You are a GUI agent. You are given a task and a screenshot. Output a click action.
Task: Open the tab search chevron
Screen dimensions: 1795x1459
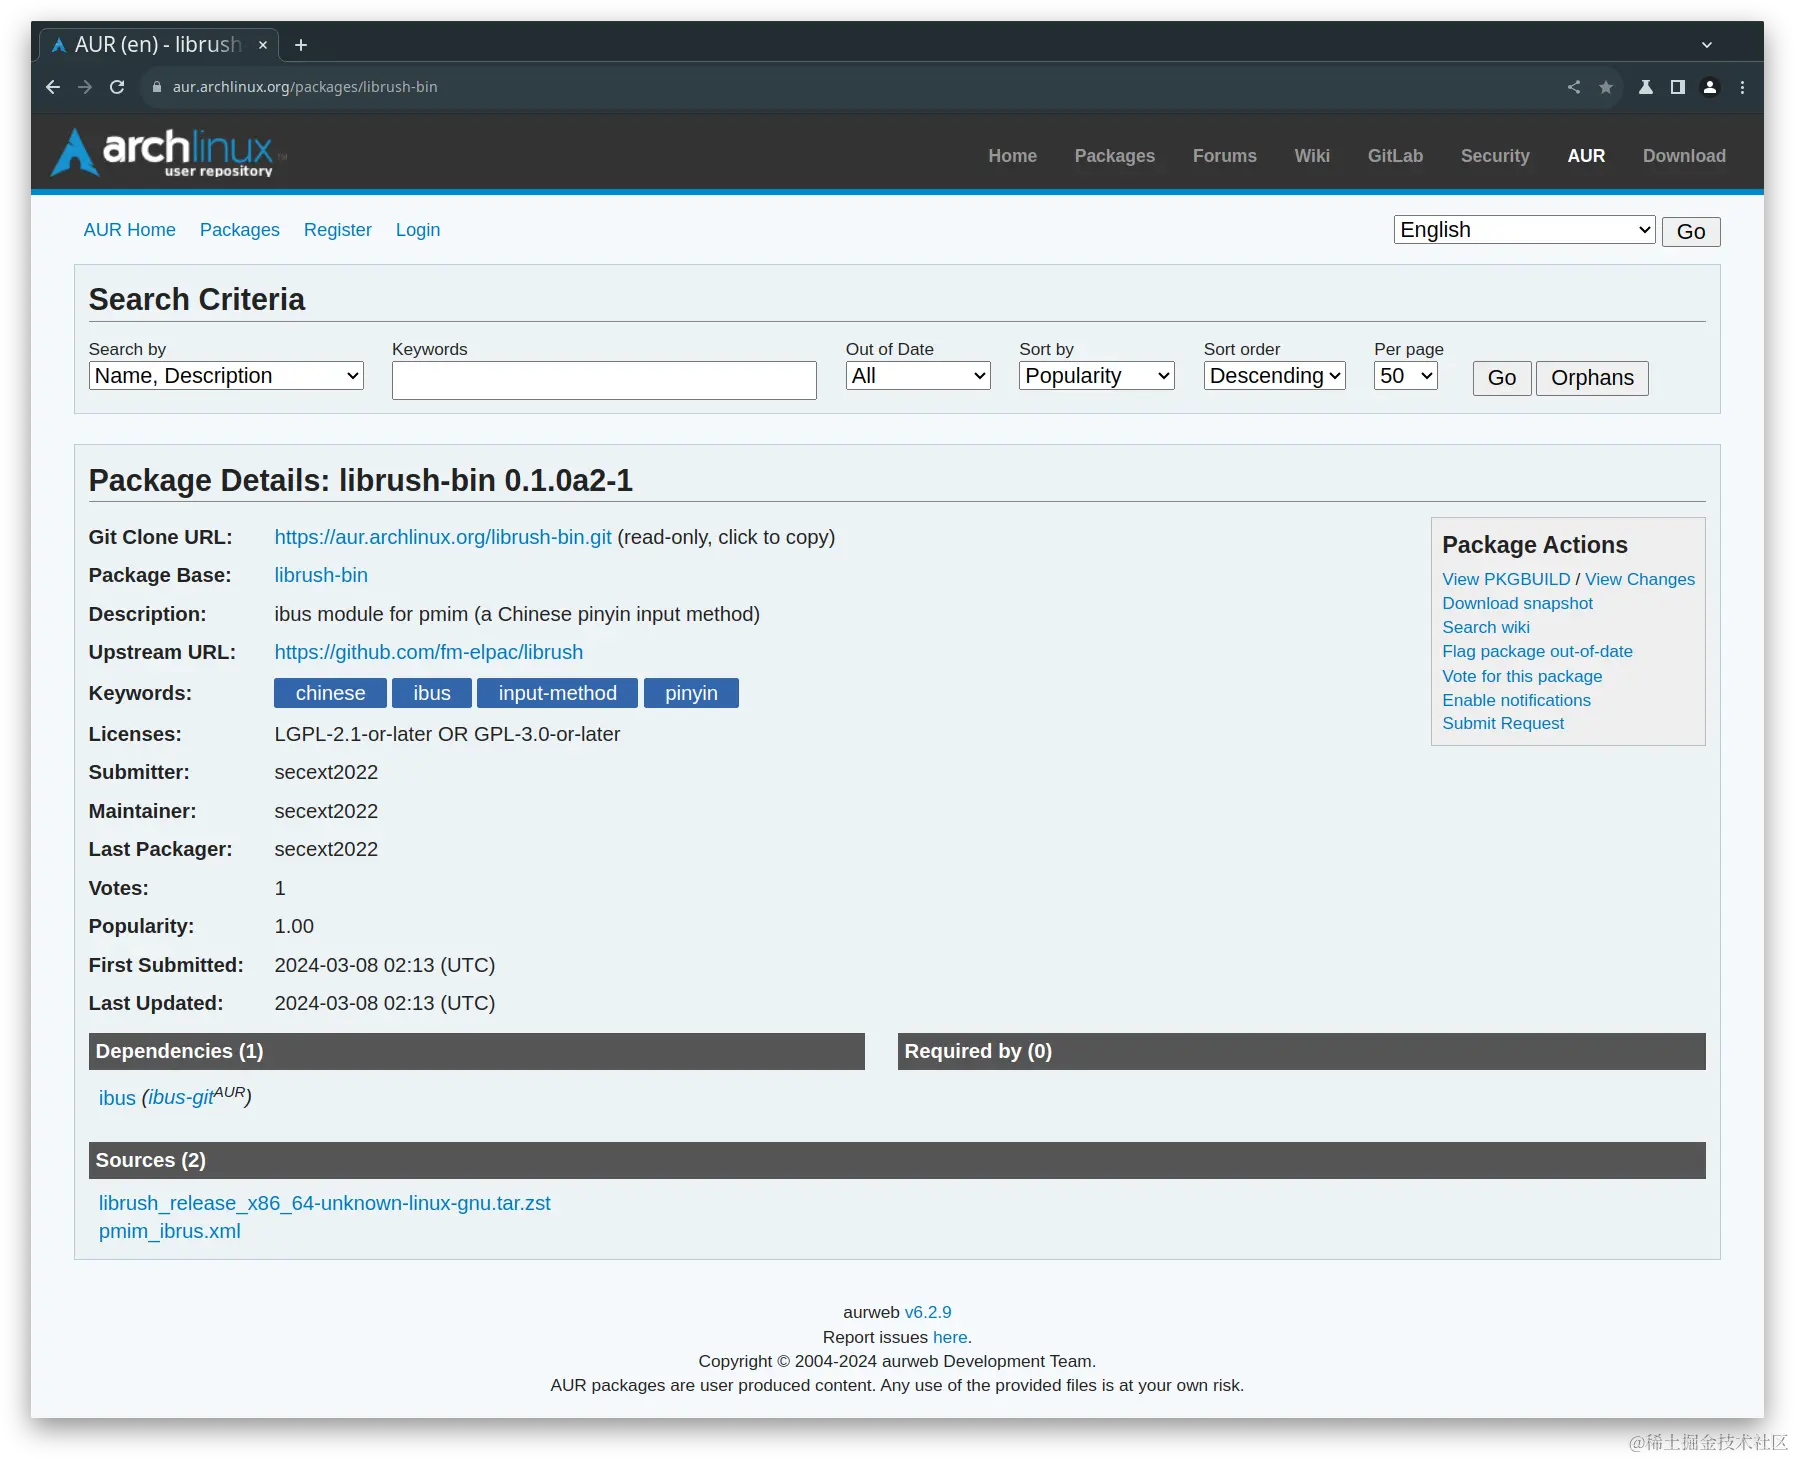point(1707,45)
